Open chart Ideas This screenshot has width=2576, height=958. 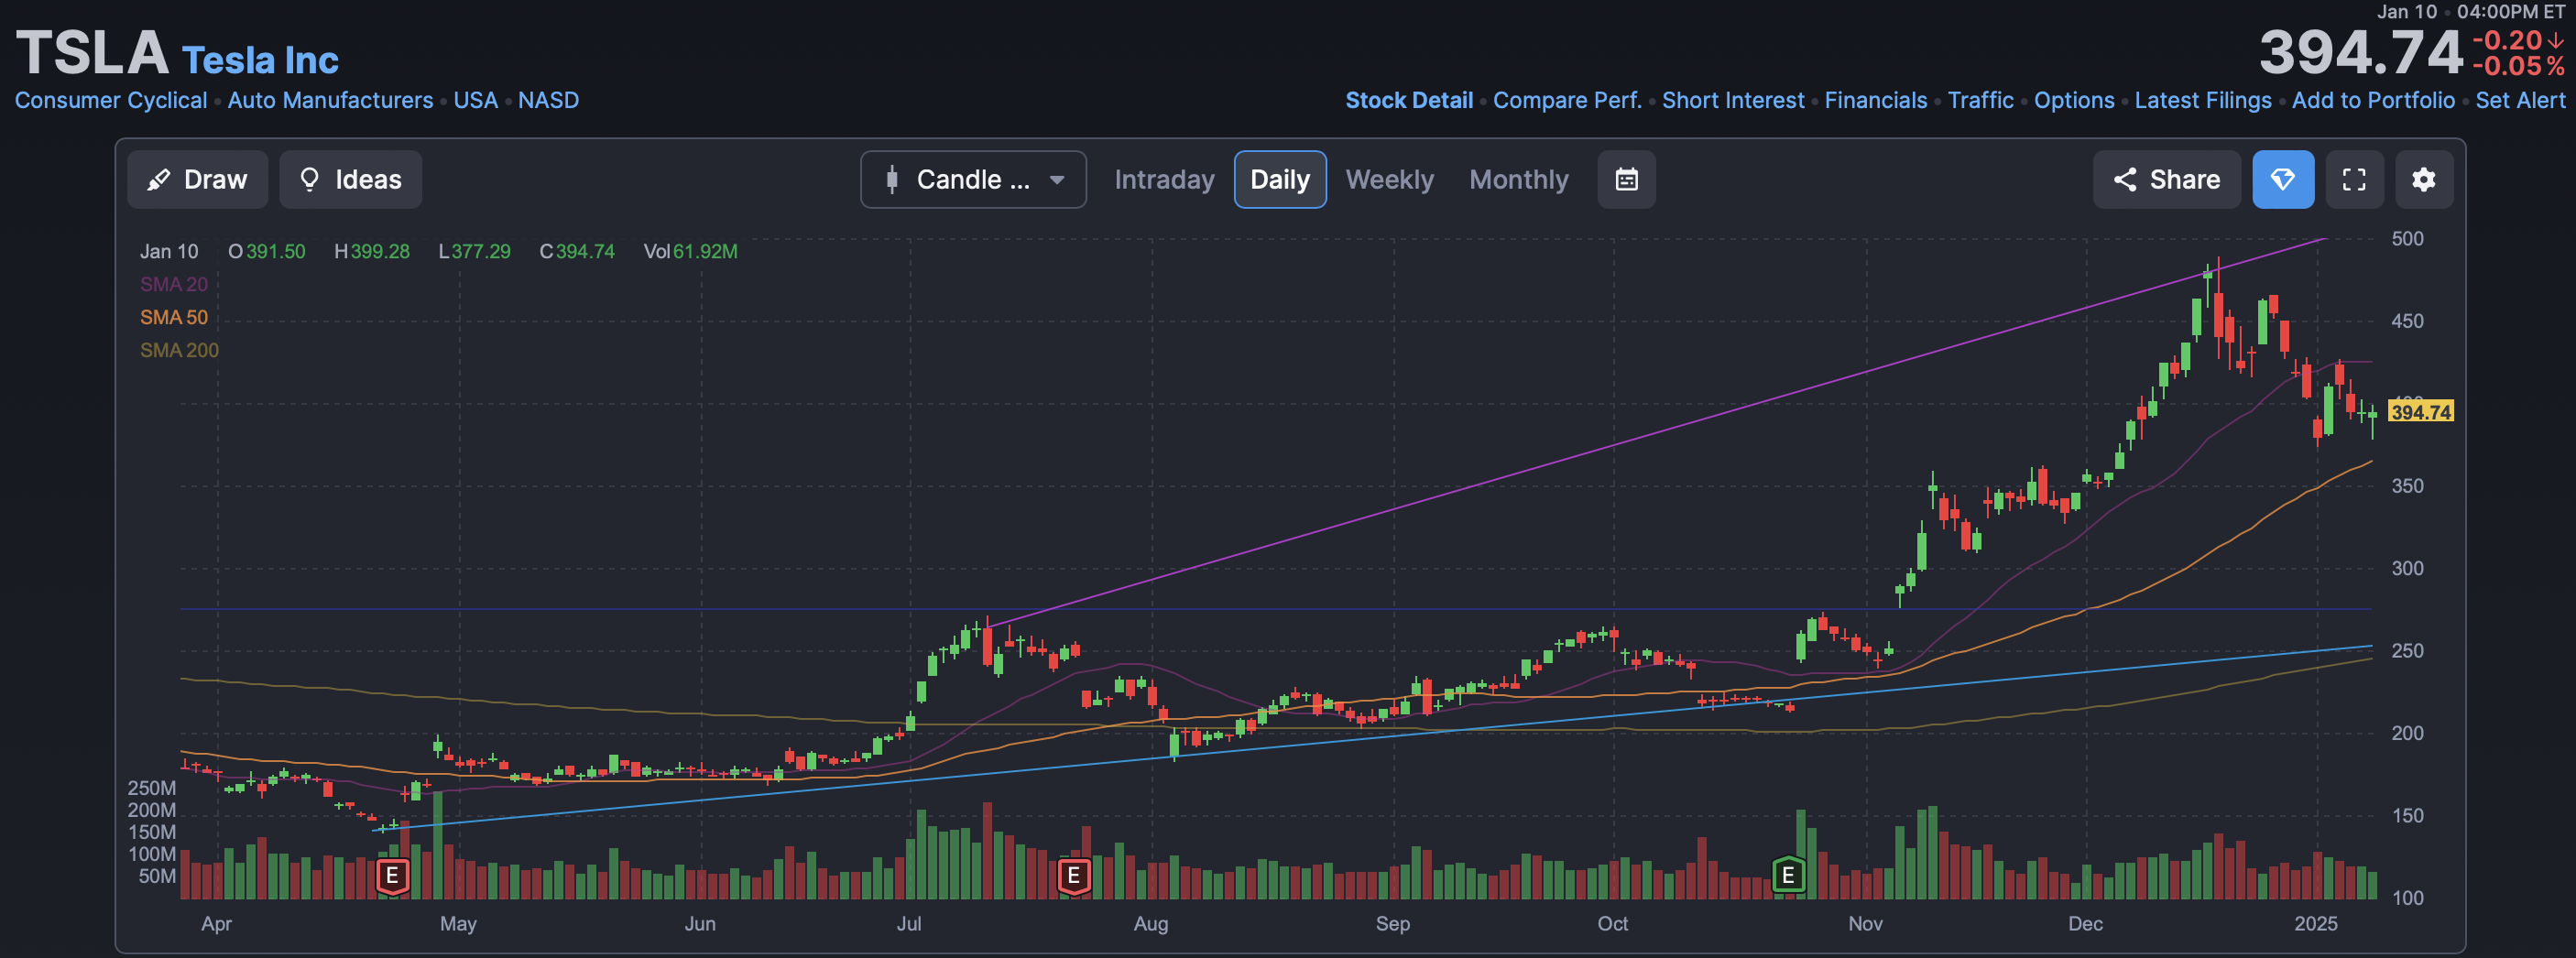350,180
